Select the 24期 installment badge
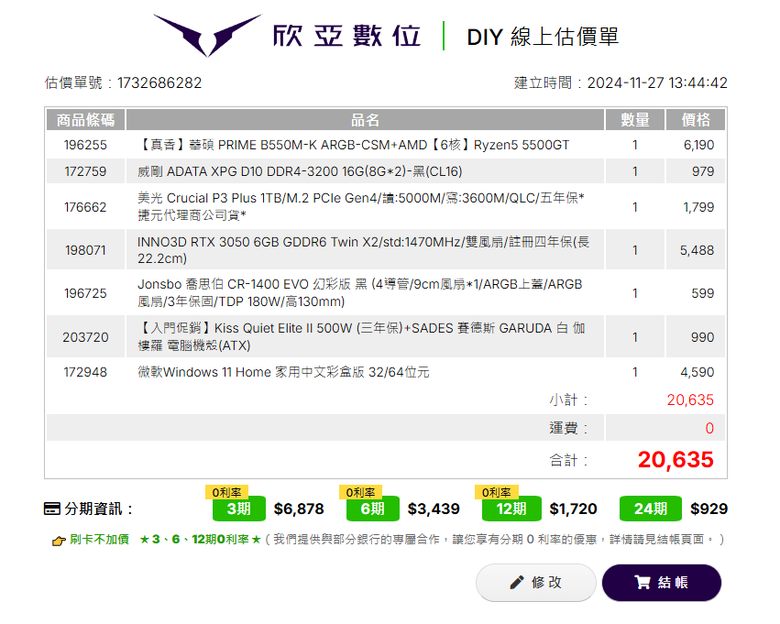The width and height of the screenshot is (780, 624). click(x=650, y=509)
